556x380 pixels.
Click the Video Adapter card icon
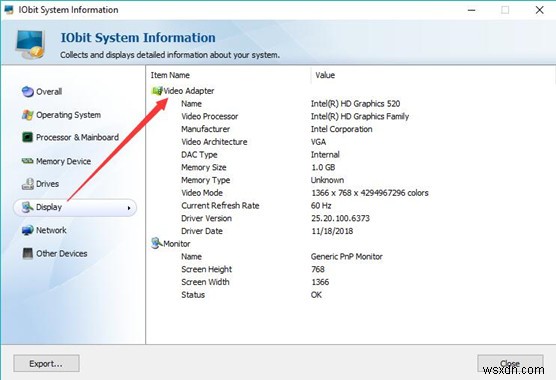tap(157, 91)
